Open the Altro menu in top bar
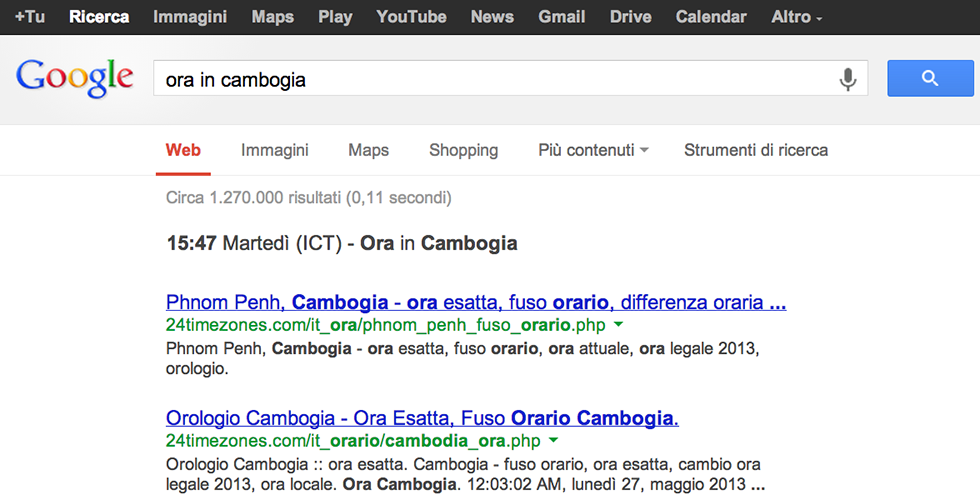Screen dimensions: 980x500 pyautogui.click(x=797, y=17)
